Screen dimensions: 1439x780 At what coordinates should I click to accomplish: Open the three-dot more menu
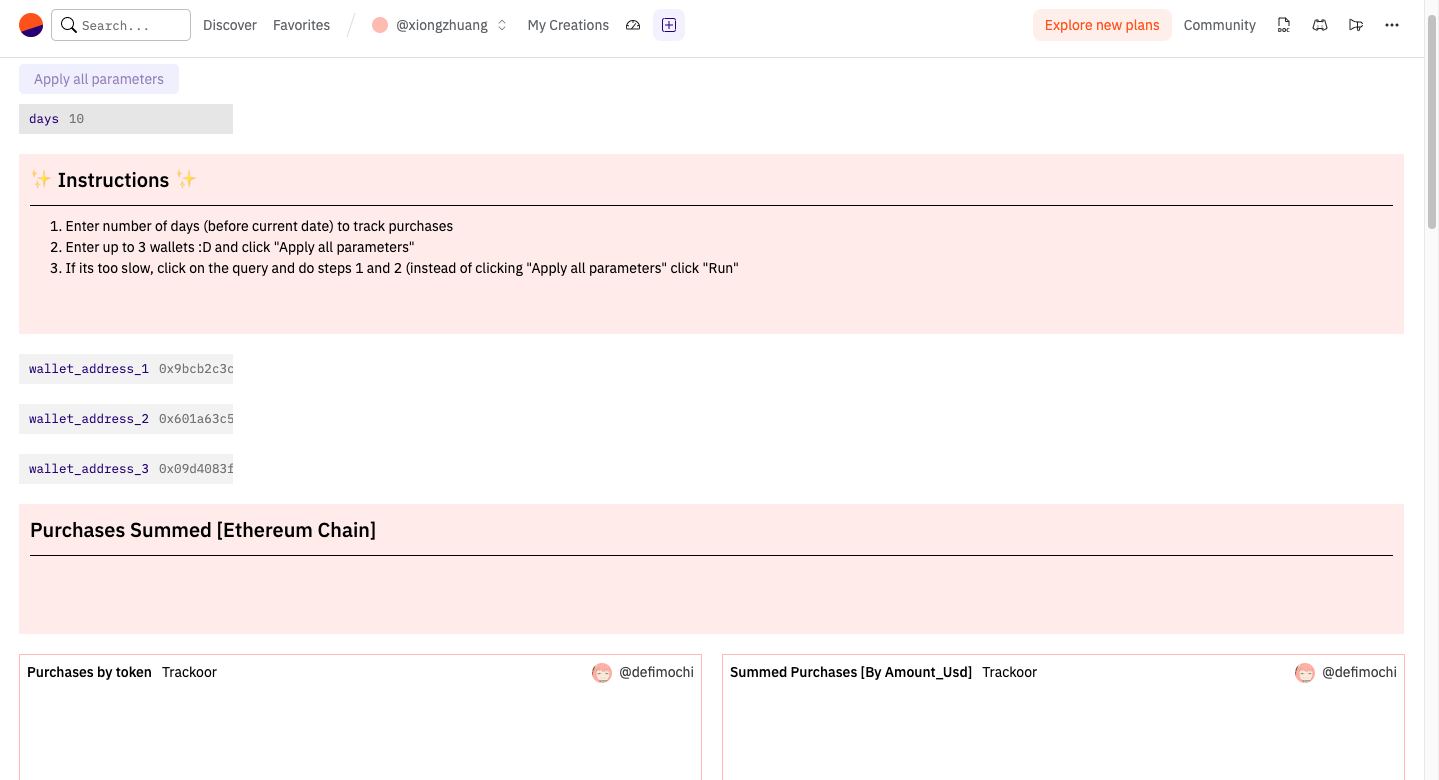[x=1392, y=25]
